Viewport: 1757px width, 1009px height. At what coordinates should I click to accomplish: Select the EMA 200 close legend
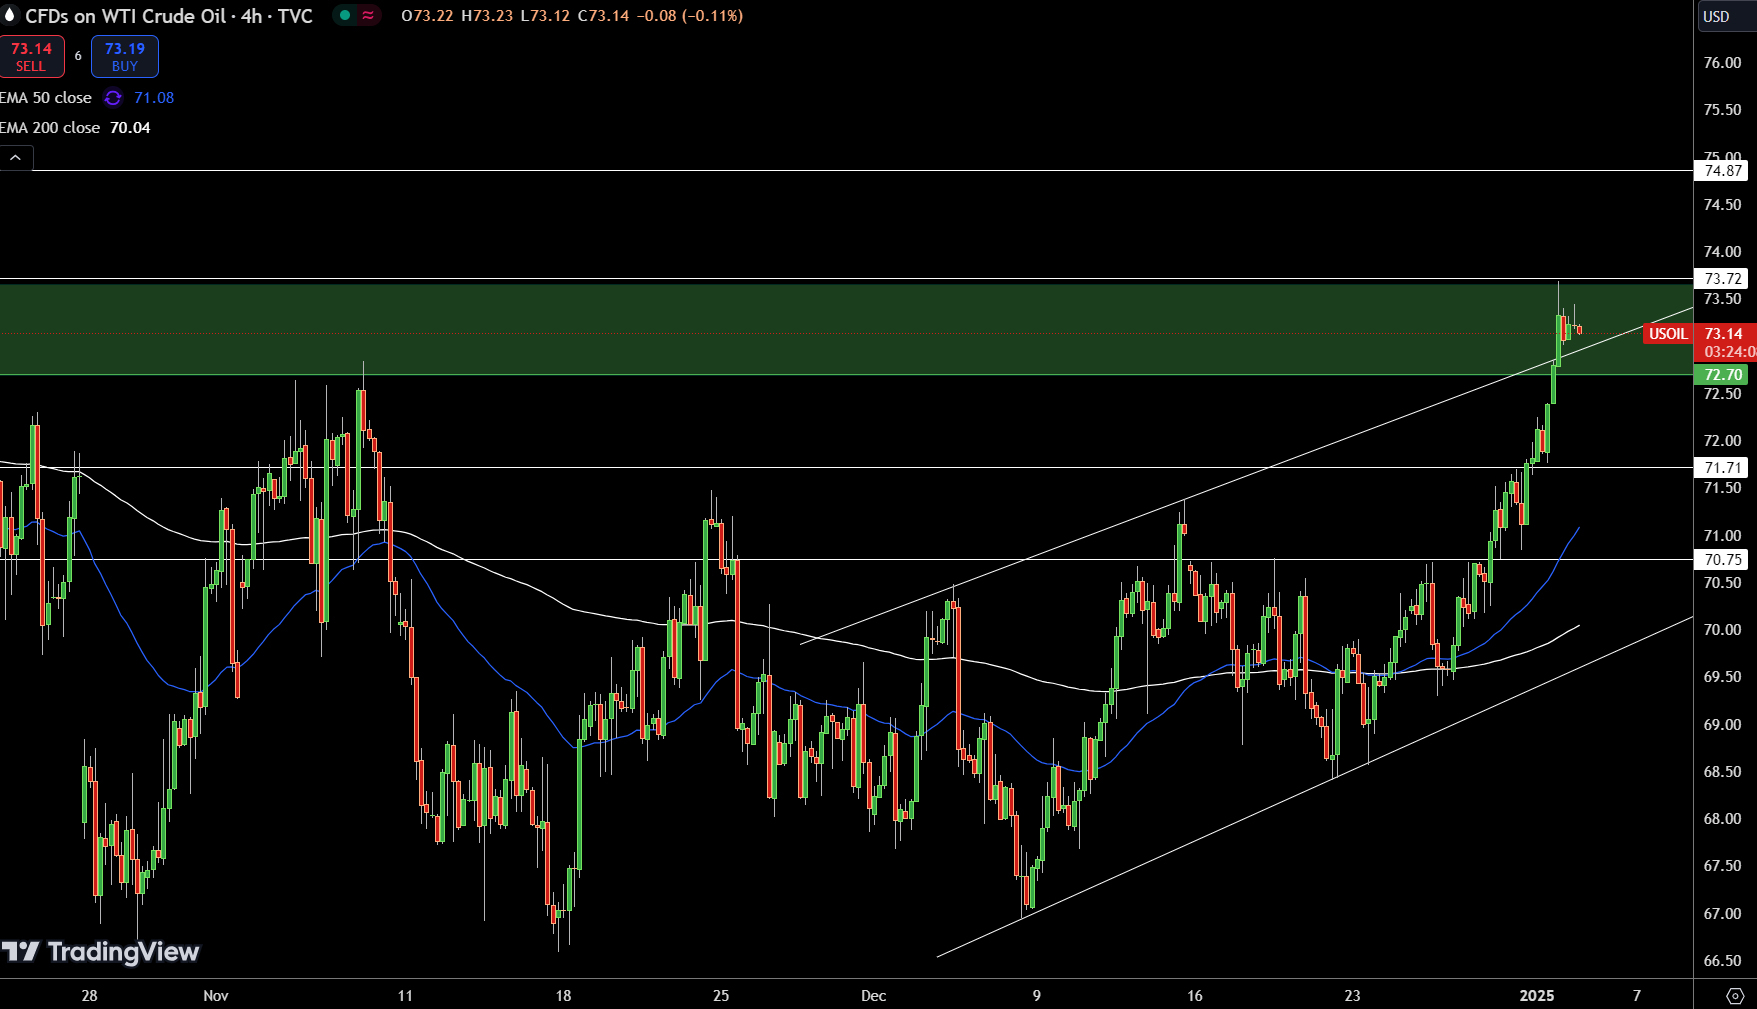[x=50, y=128]
